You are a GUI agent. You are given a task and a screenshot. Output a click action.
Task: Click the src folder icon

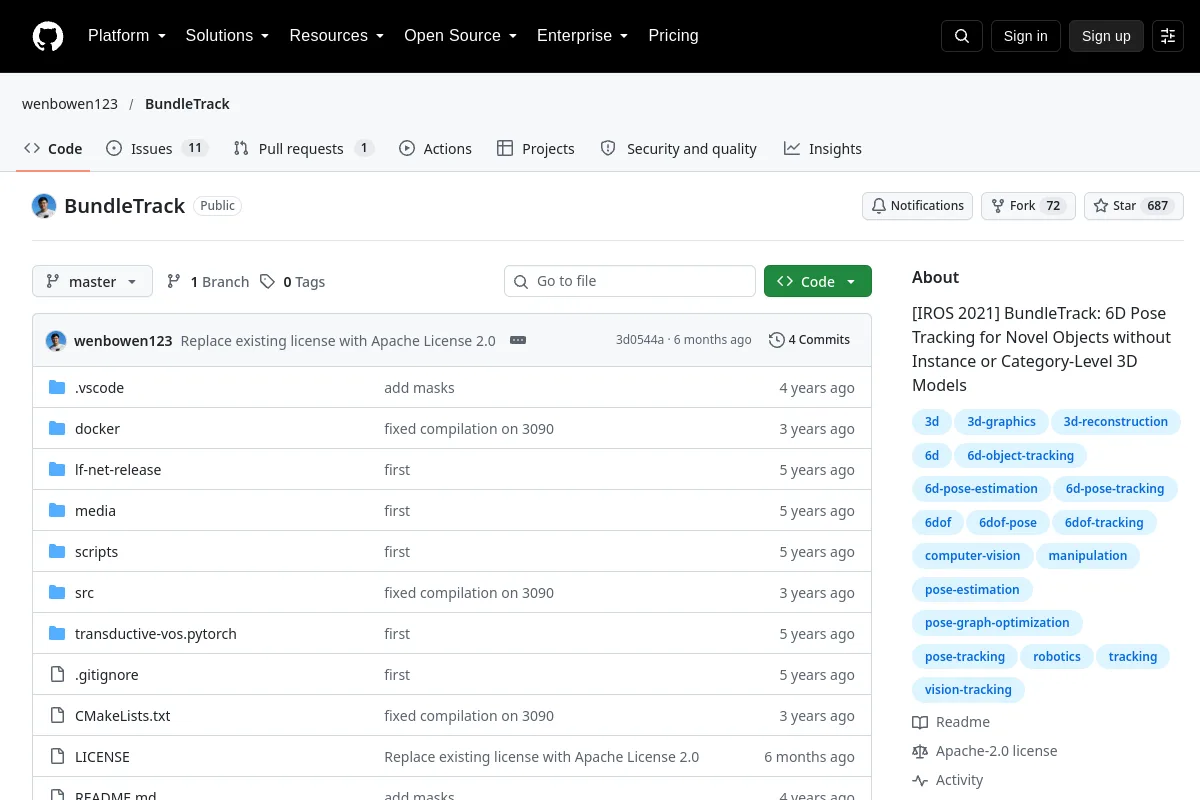pyautogui.click(x=57, y=593)
